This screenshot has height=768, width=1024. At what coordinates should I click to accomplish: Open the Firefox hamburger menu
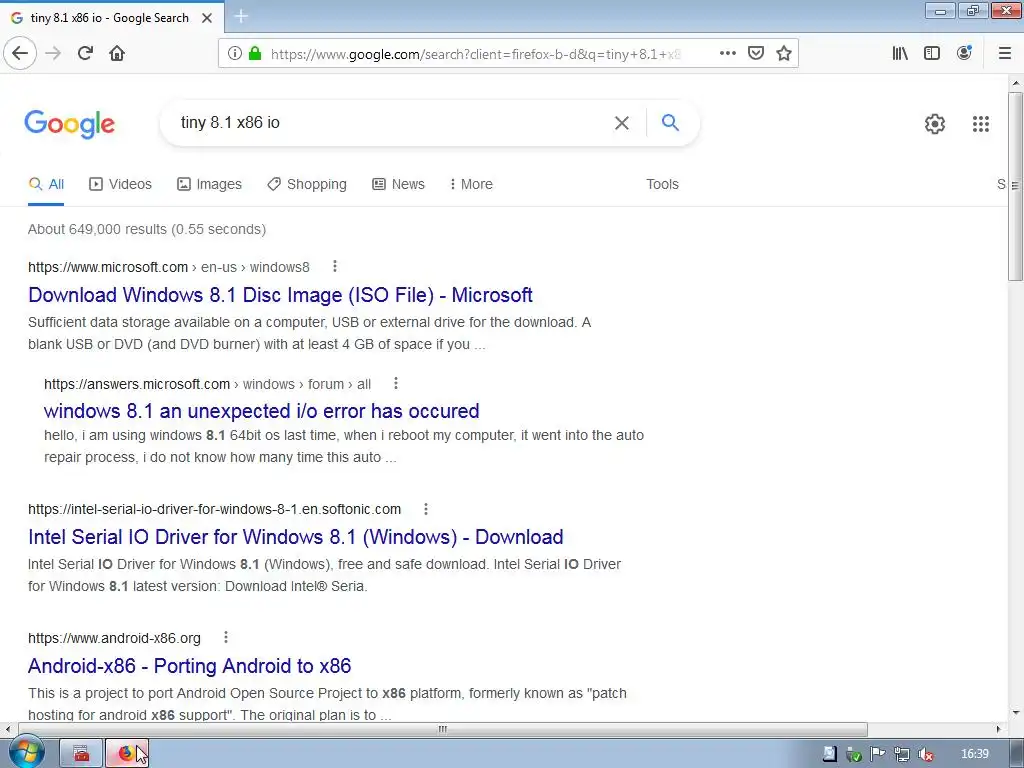point(1004,53)
